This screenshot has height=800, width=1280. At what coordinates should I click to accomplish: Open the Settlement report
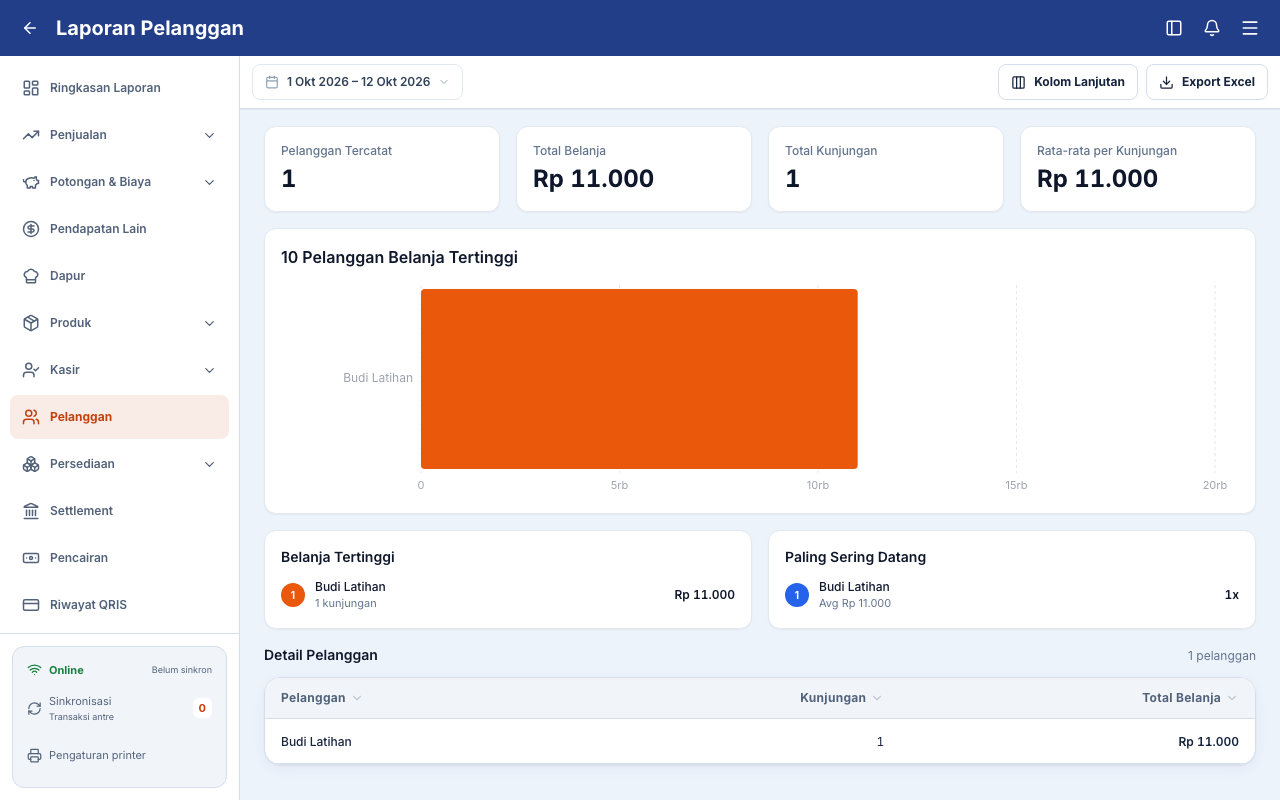tap(119, 511)
